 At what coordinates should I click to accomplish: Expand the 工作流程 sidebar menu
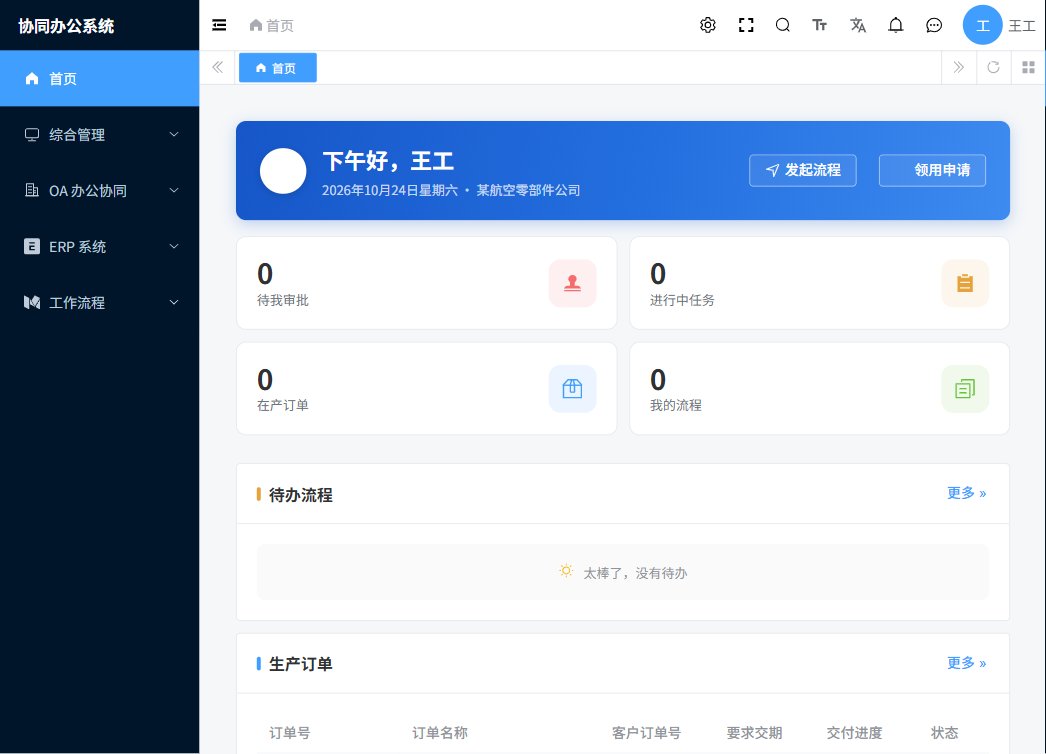click(x=99, y=303)
